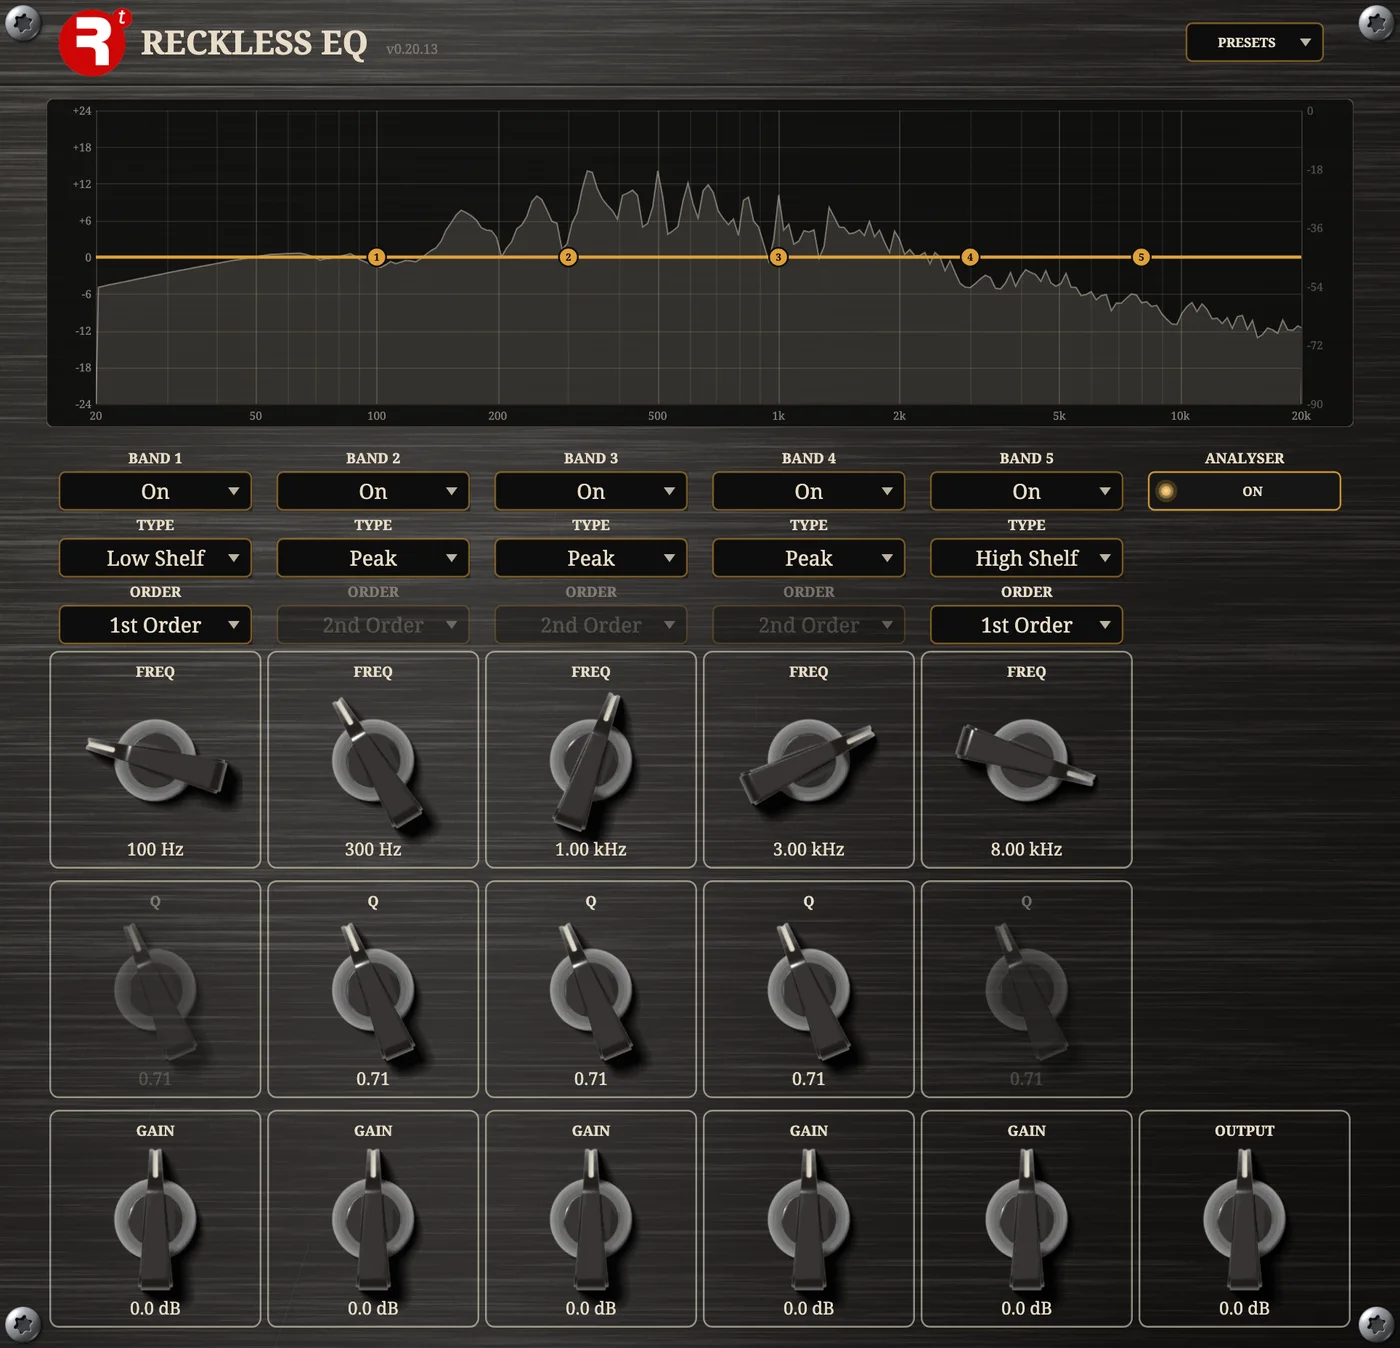Open Band 5 On state dropdown
The width and height of the screenshot is (1400, 1348).
click(1027, 491)
